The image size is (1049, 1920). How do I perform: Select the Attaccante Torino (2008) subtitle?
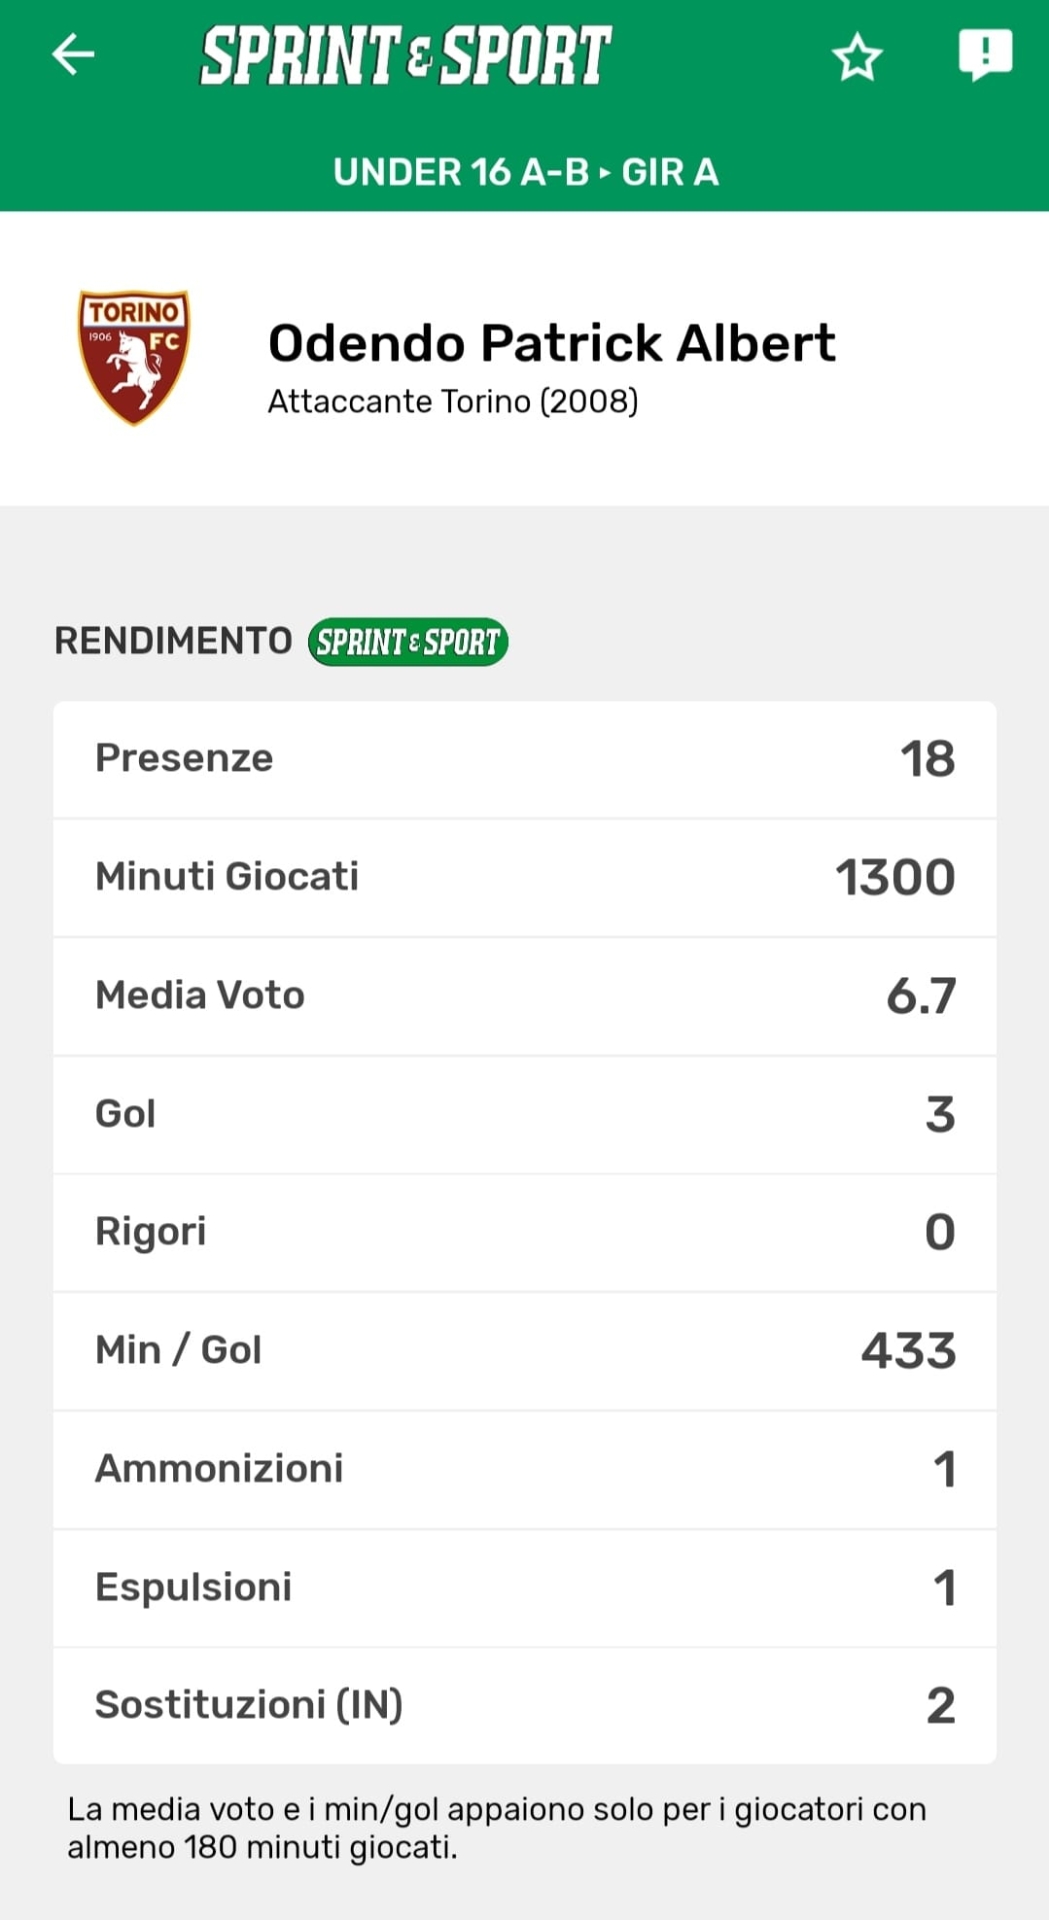453,402
